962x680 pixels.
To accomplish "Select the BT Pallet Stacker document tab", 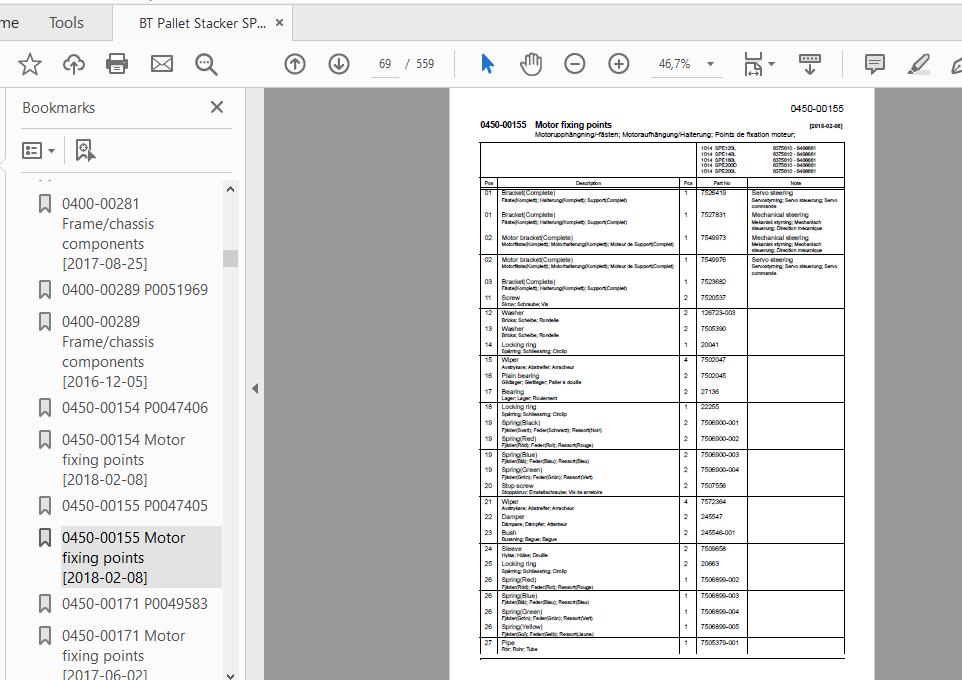I will [202, 23].
